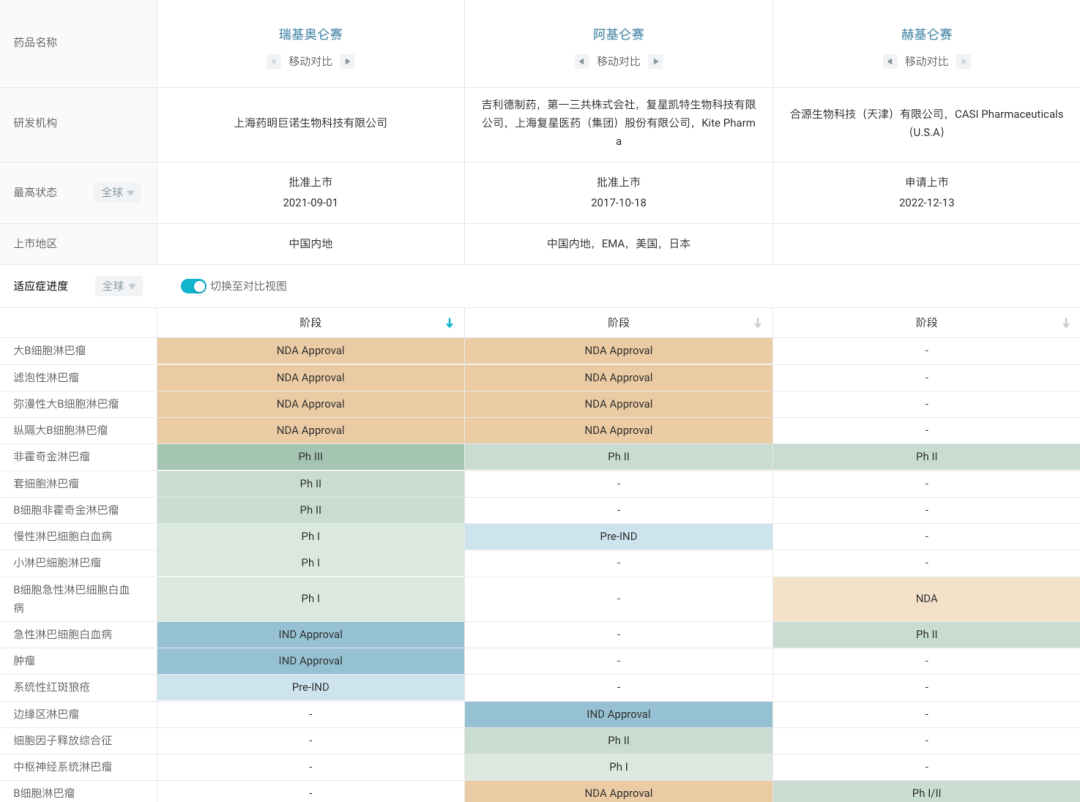Click 2017-10-18 approval date
The height and width of the screenshot is (802, 1080).
pyautogui.click(x=619, y=203)
